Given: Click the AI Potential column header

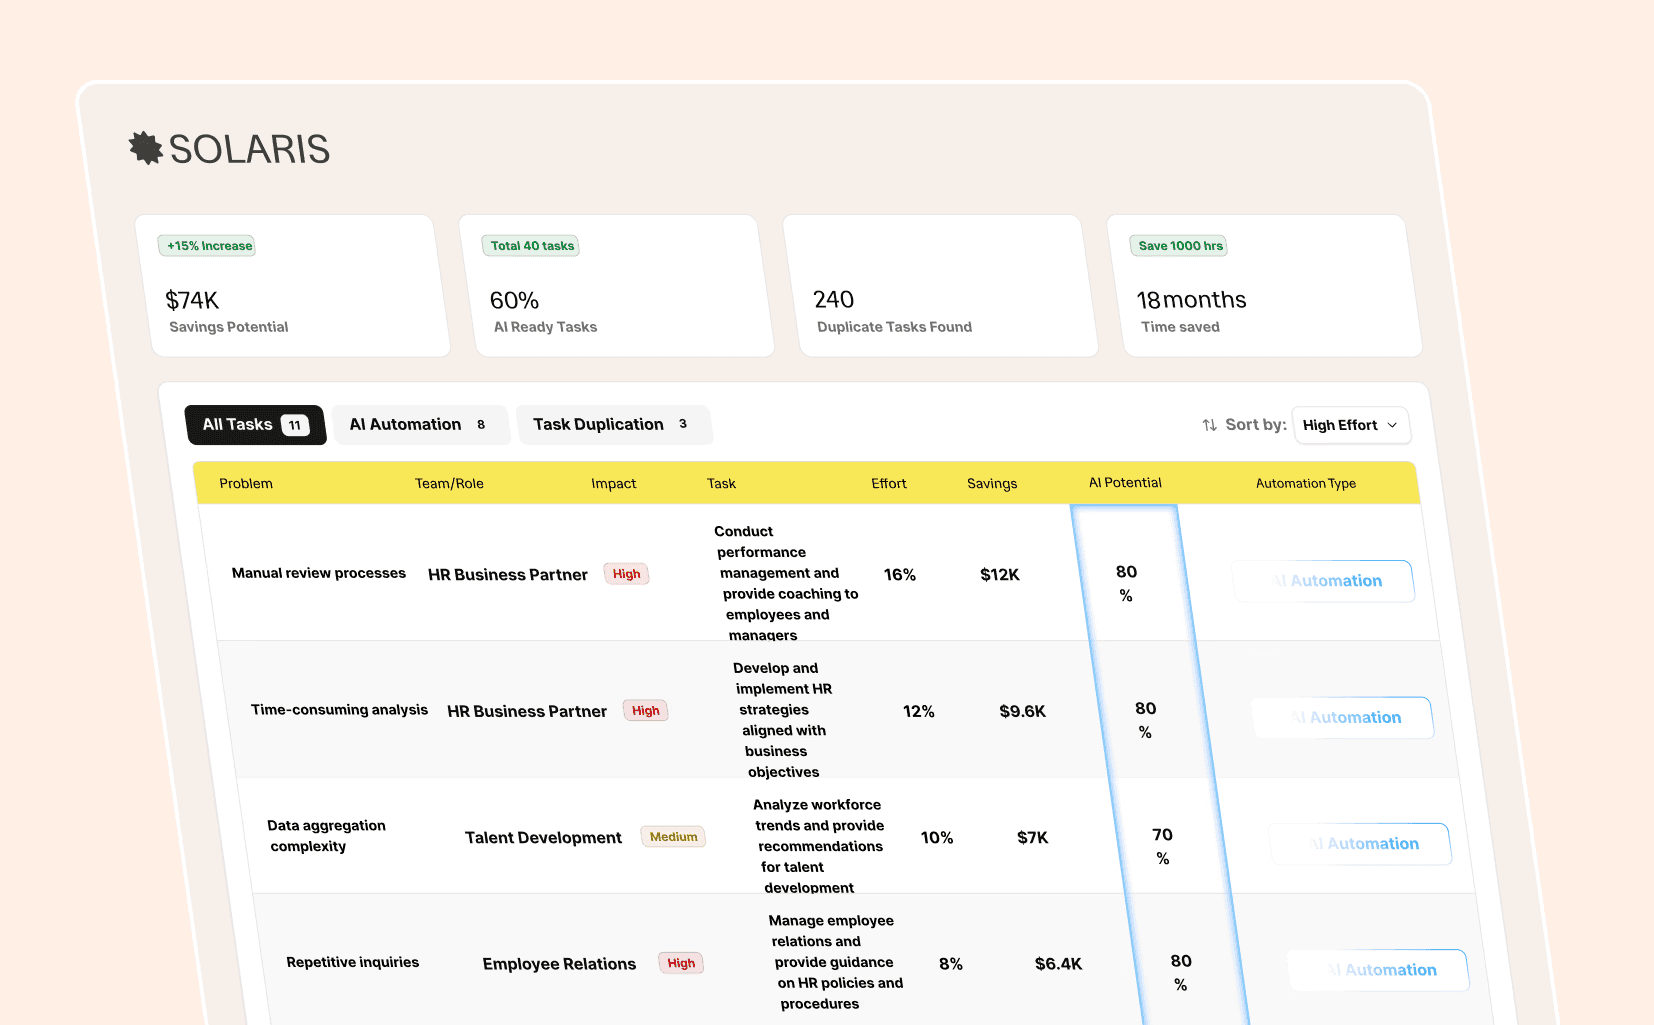Looking at the screenshot, I should click(x=1125, y=483).
